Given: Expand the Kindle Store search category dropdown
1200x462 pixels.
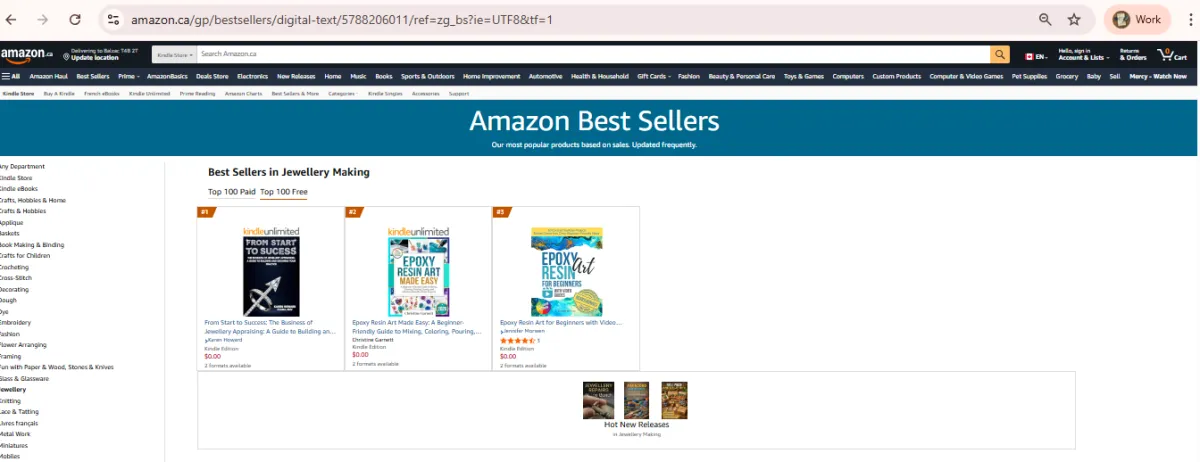Looking at the screenshot, I should (x=174, y=54).
